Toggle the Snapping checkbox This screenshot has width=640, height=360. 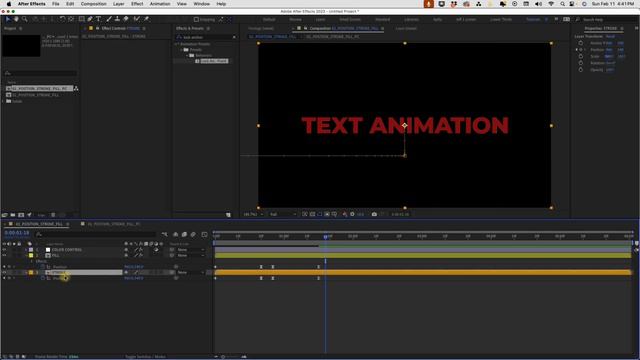click(196, 19)
